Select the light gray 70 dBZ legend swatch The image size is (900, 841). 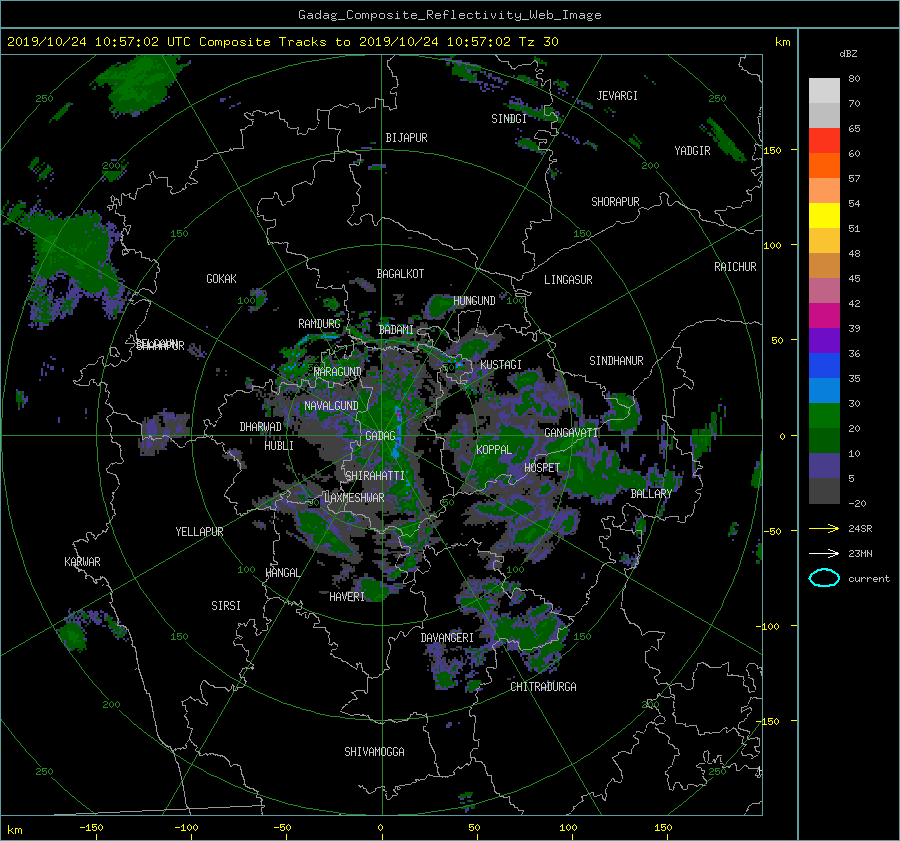(x=824, y=91)
